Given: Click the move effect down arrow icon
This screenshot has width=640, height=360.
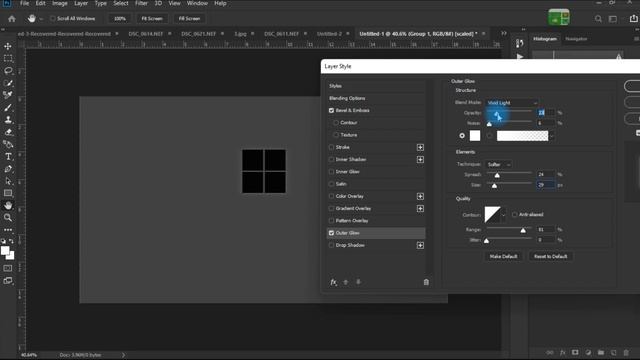Looking at the screenshot, I should (x=358, y=282).
